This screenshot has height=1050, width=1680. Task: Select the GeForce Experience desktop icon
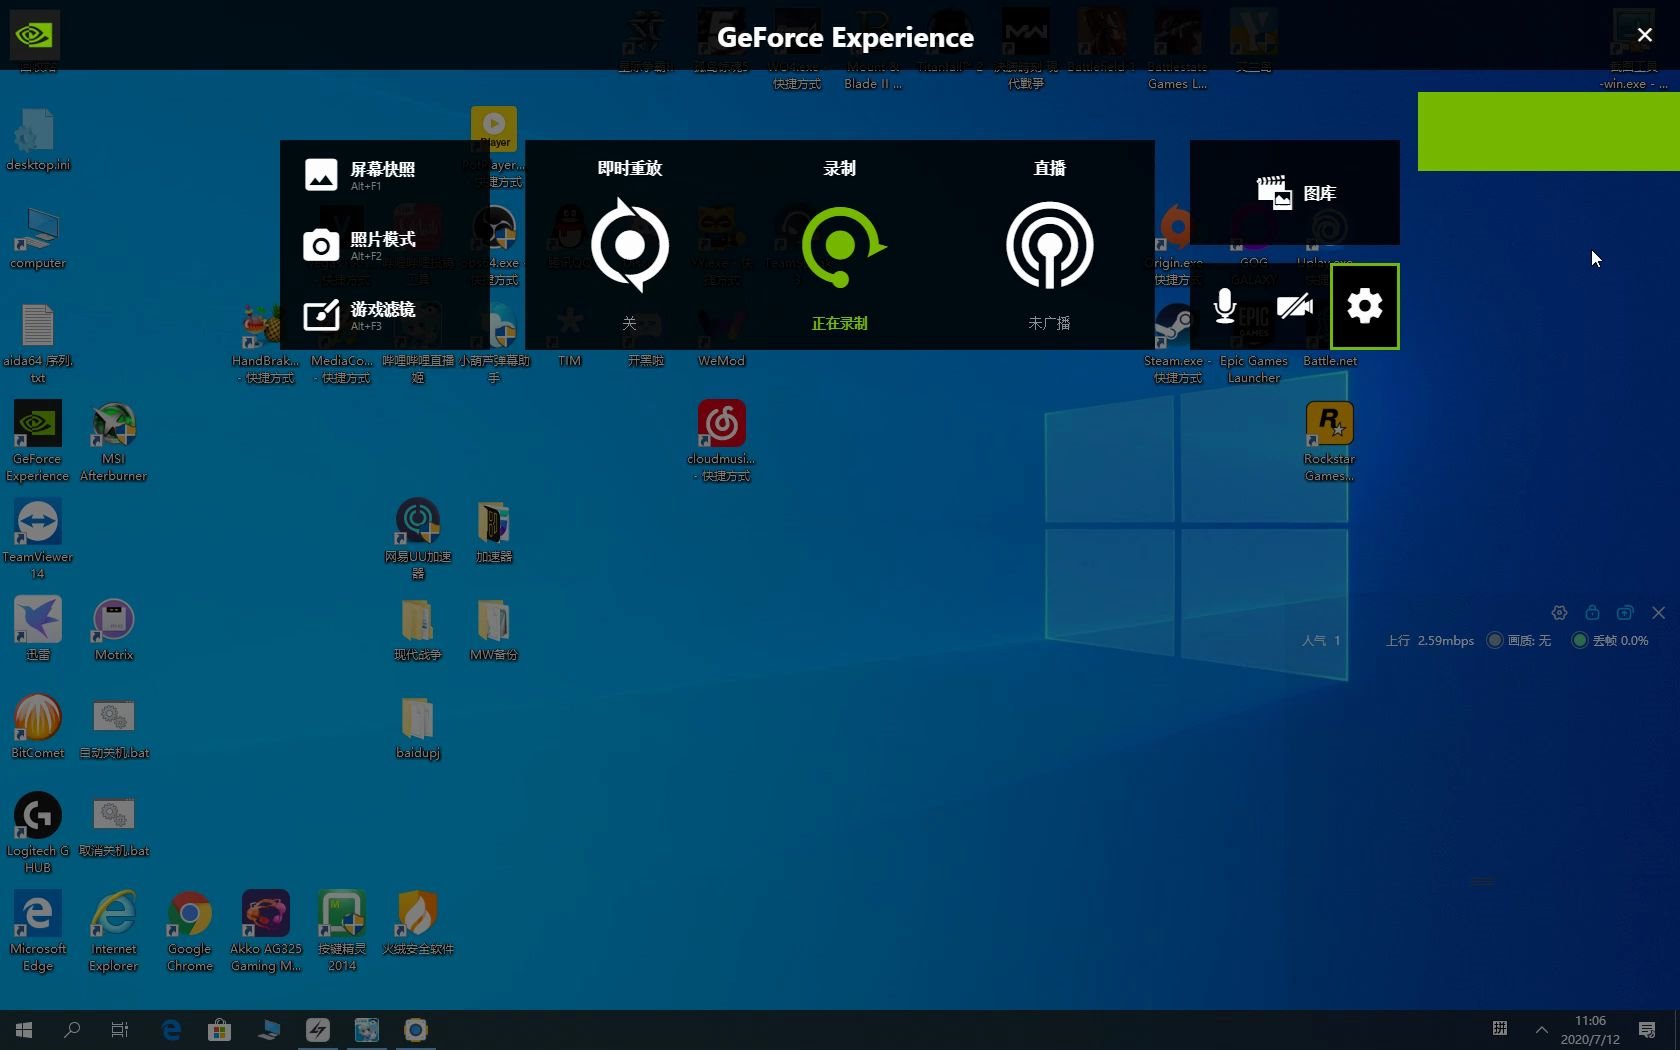pyautogui.click(x=37, y=441)
